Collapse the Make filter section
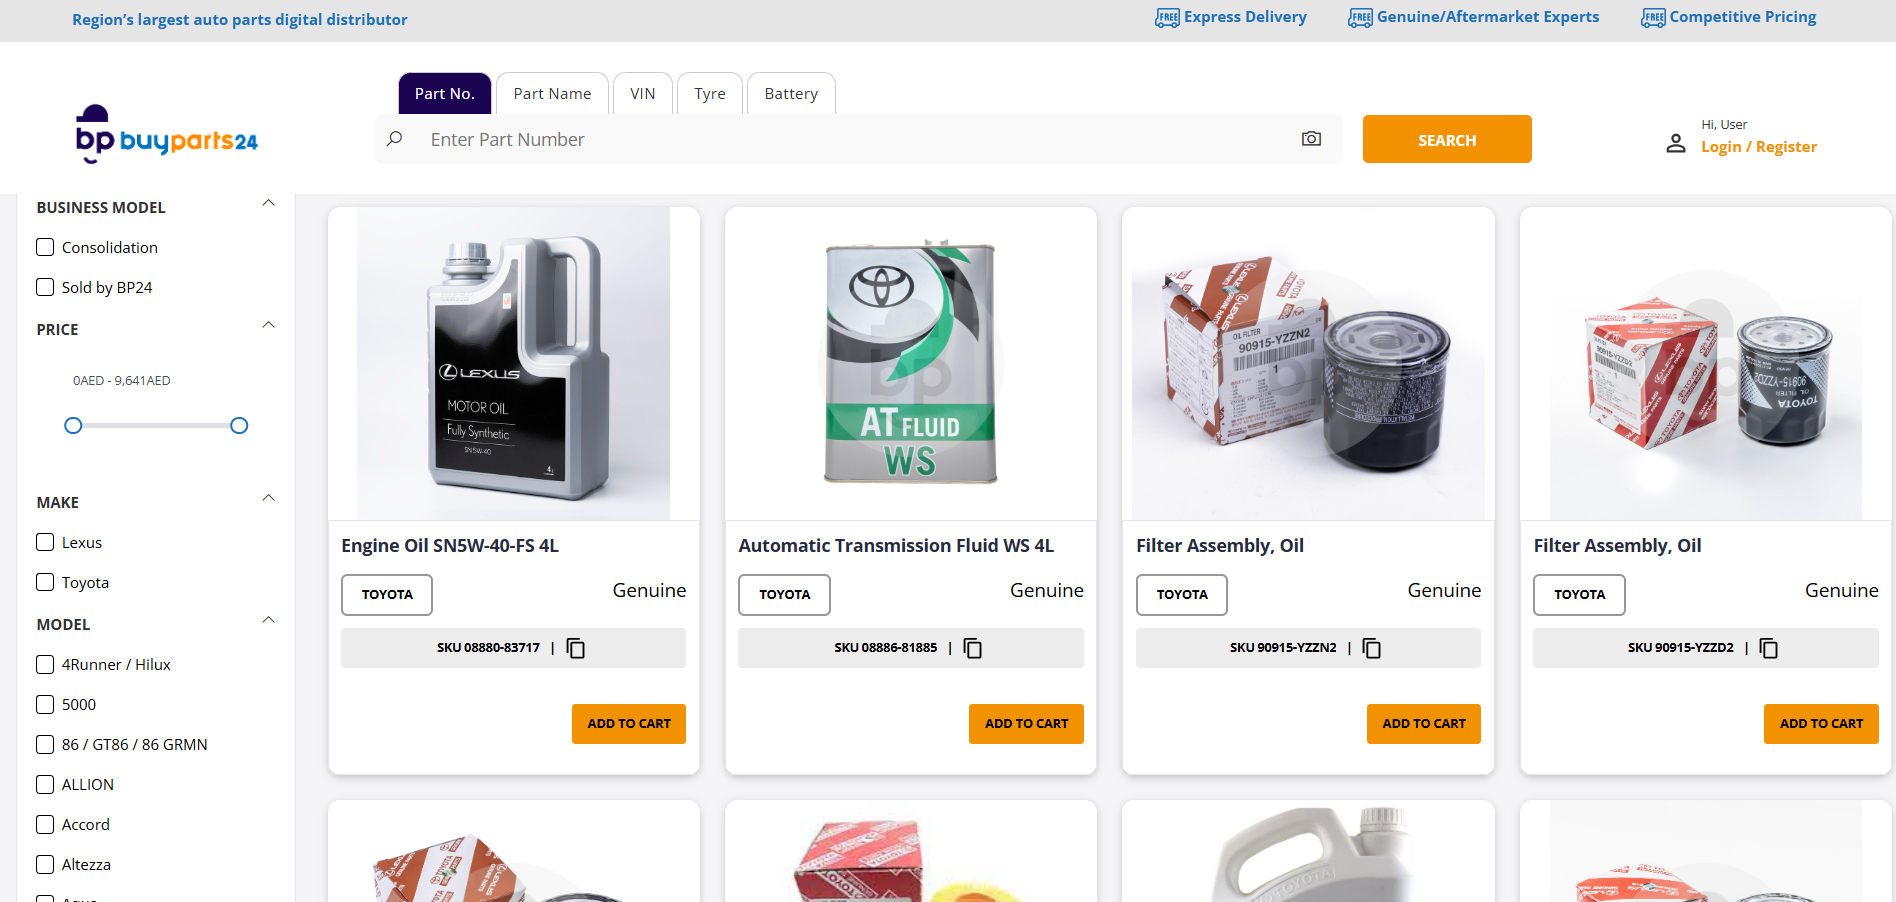This screenshot has height=902, width=1896. pyautogui.click(x=268, y=499)
